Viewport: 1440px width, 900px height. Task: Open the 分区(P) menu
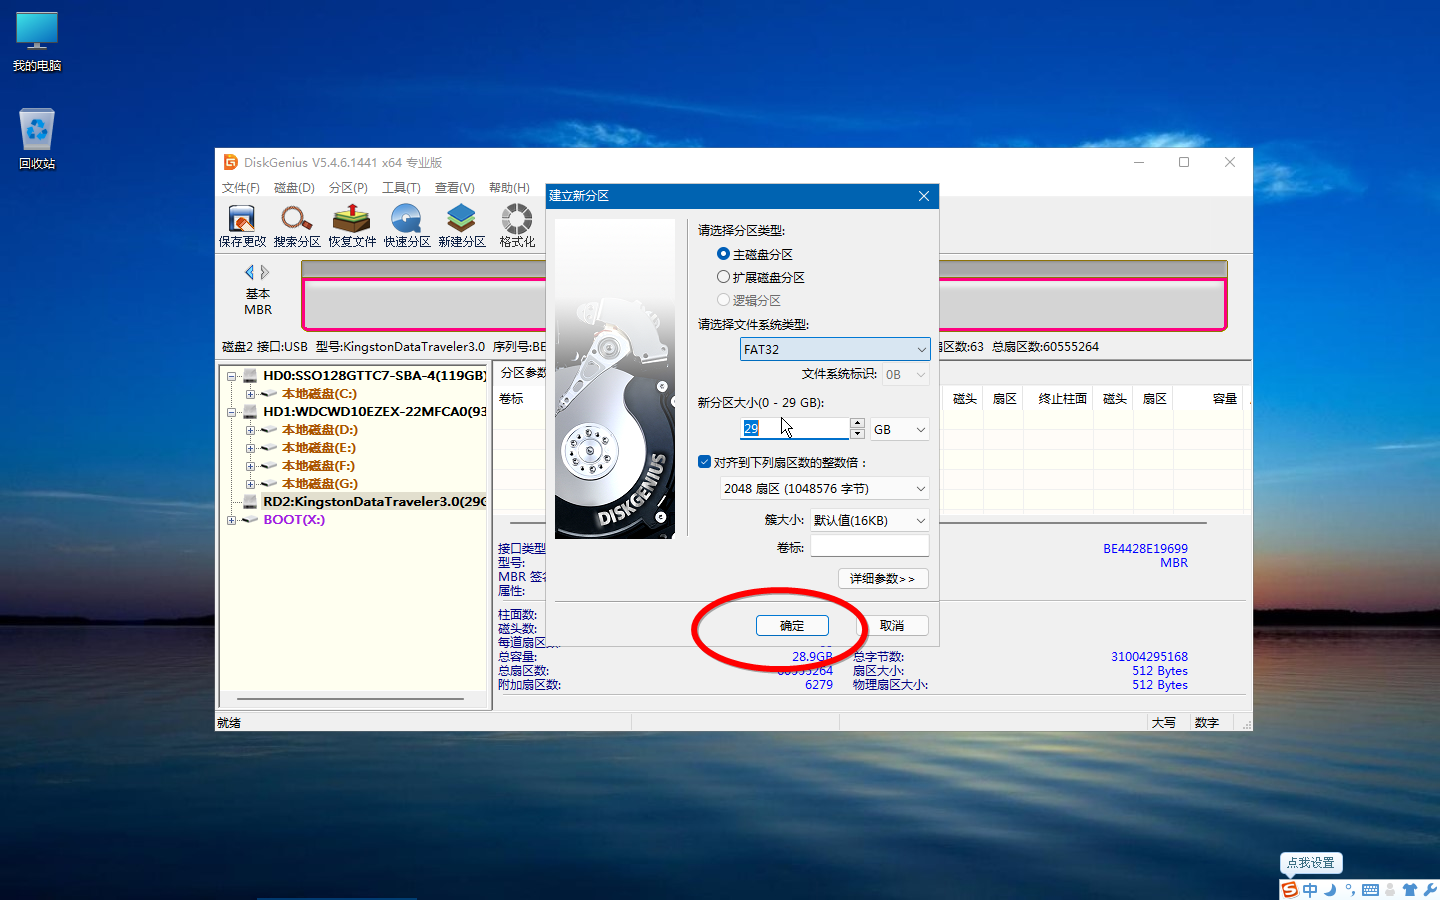point(348,188)
